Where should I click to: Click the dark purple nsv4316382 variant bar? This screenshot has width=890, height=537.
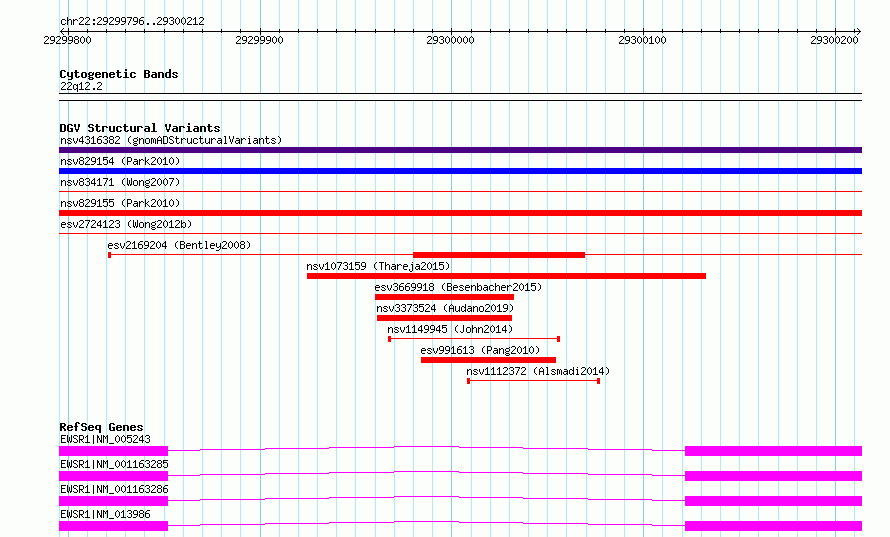coord(460,150)
